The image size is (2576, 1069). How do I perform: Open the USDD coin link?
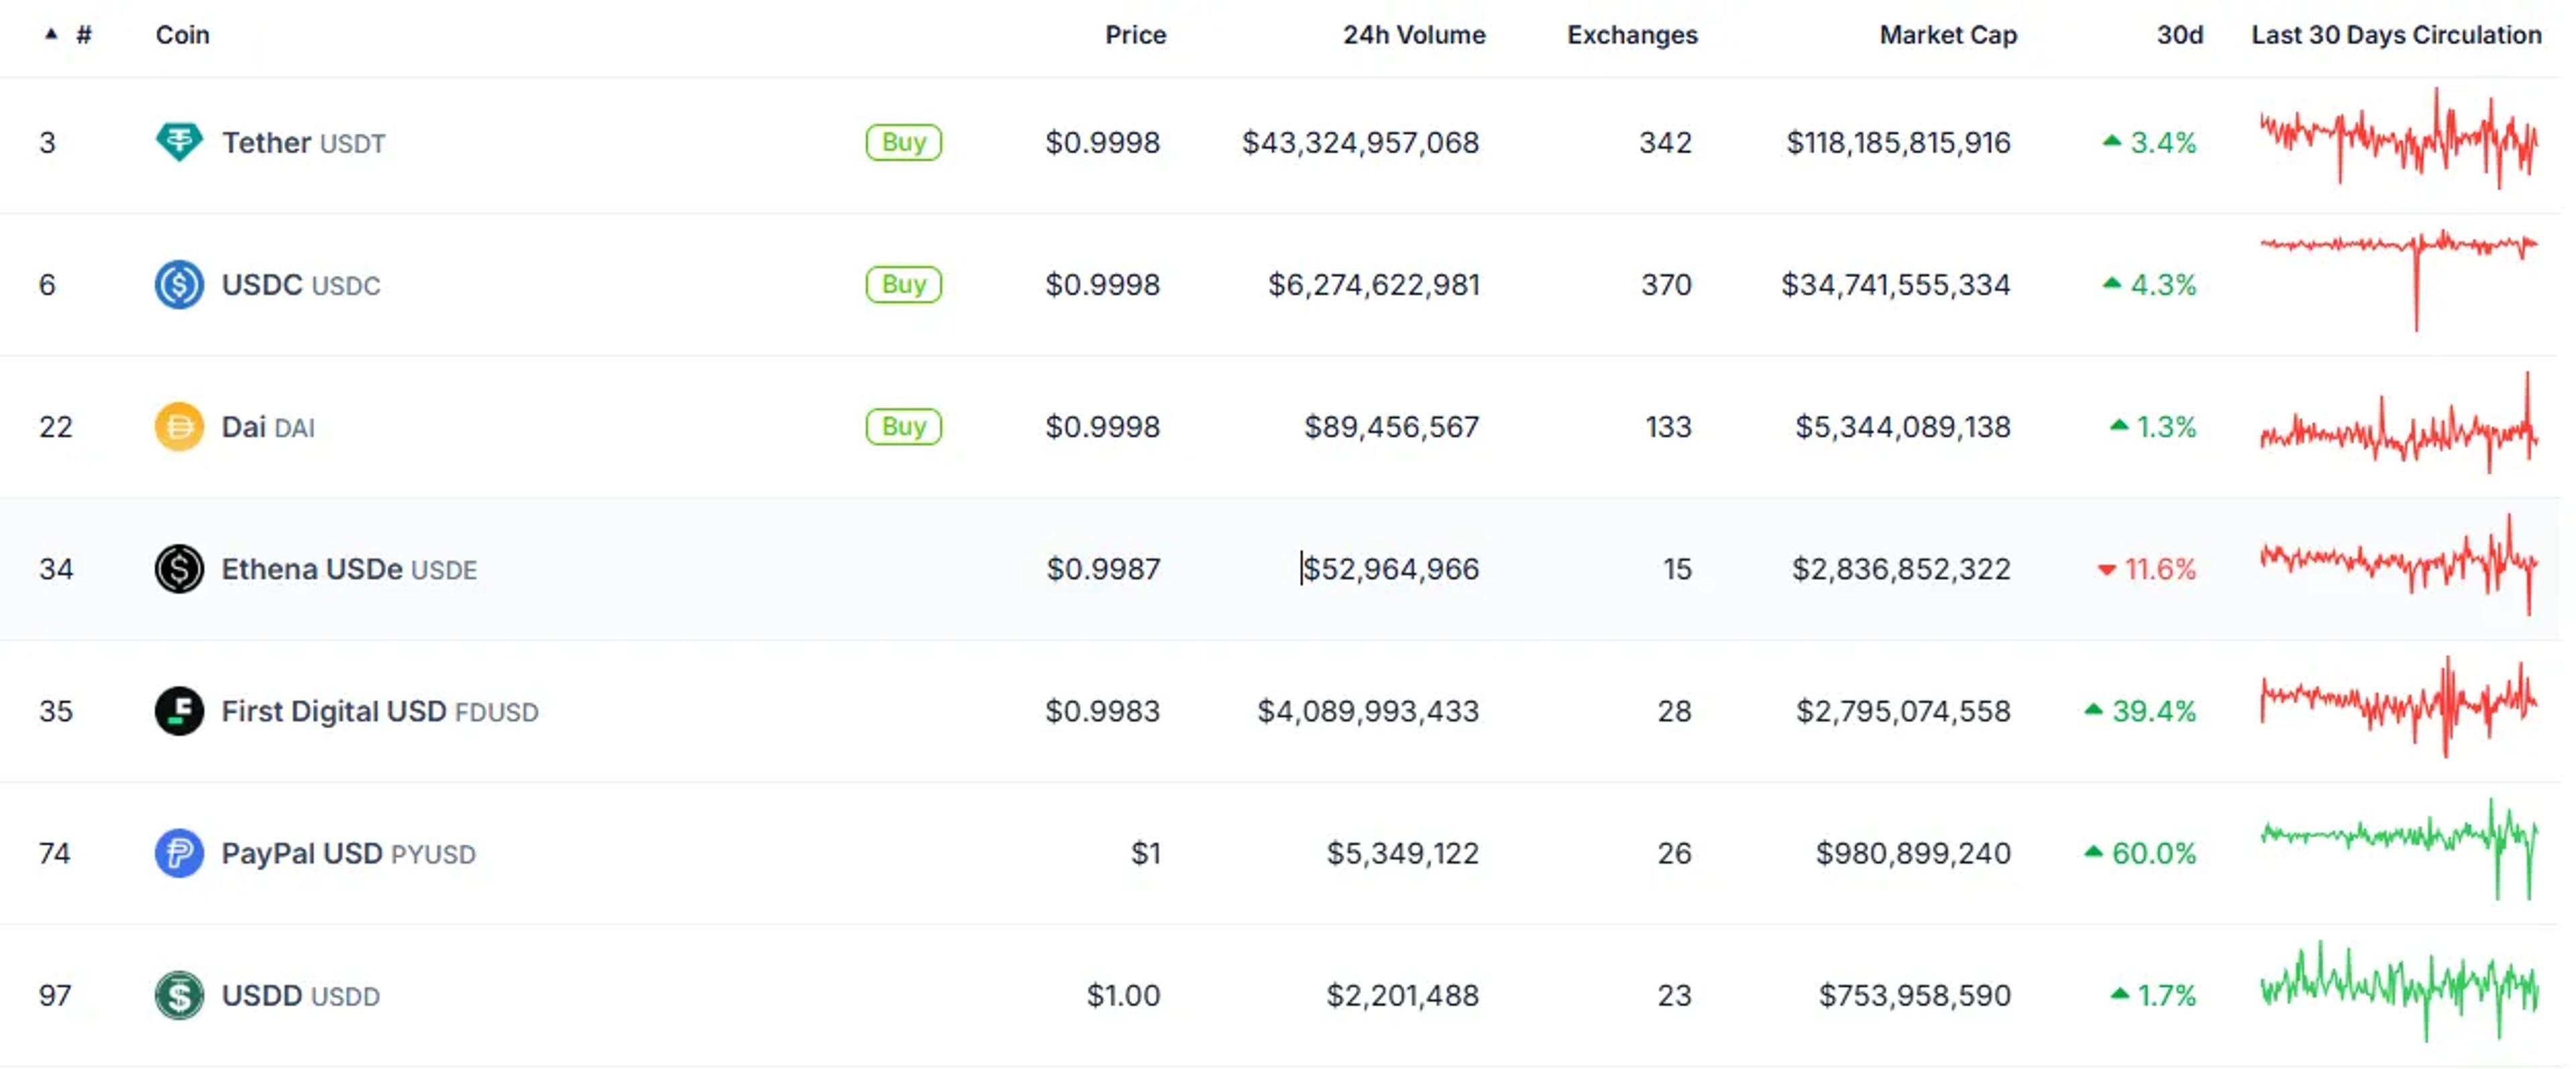[300, 995]
